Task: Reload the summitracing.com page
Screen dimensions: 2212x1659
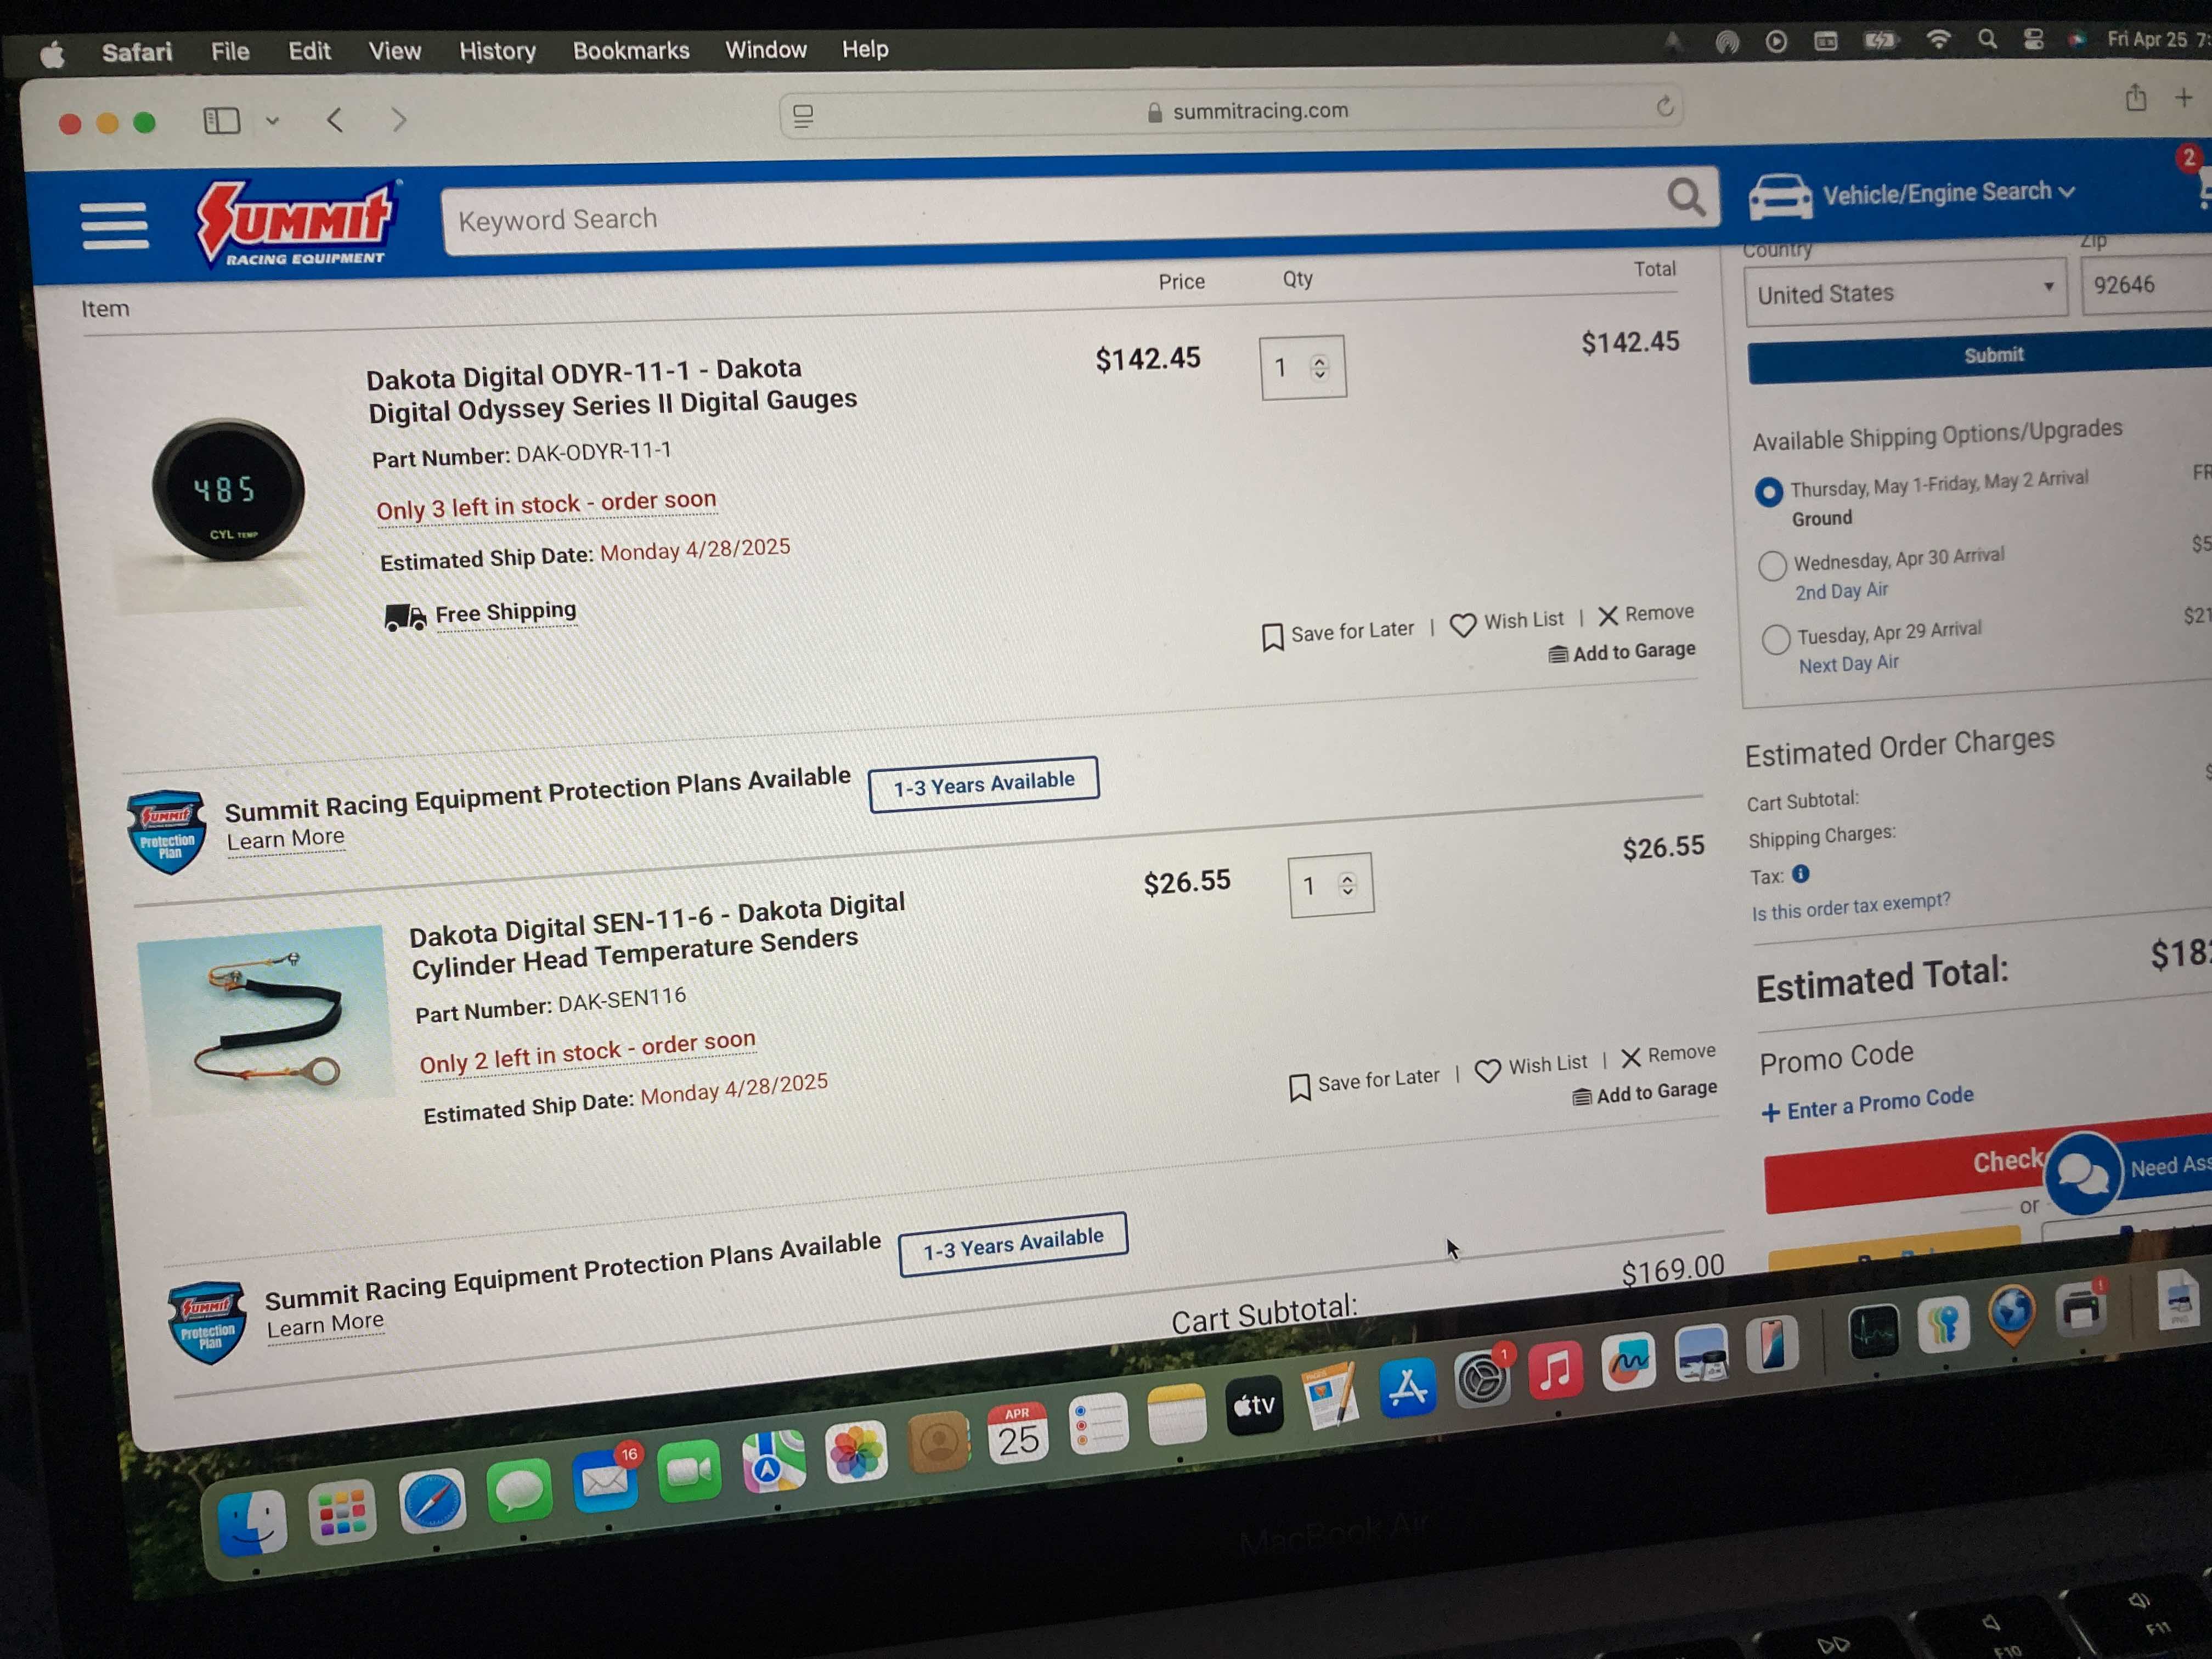Action: click(x=1664, y=106)
